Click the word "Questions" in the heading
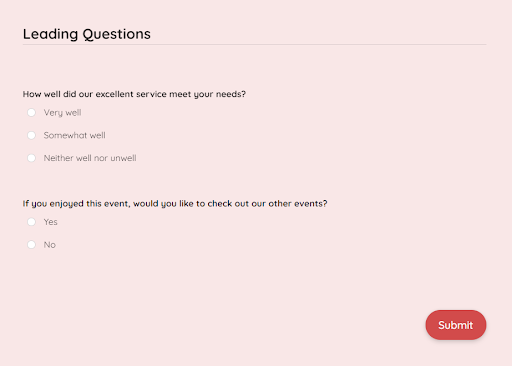The width and height of the screenshot is (512, 366). 117,34
